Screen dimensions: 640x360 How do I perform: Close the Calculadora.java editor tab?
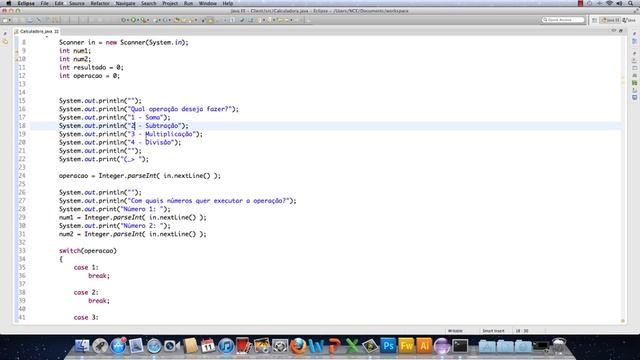(x=57, y=31)
